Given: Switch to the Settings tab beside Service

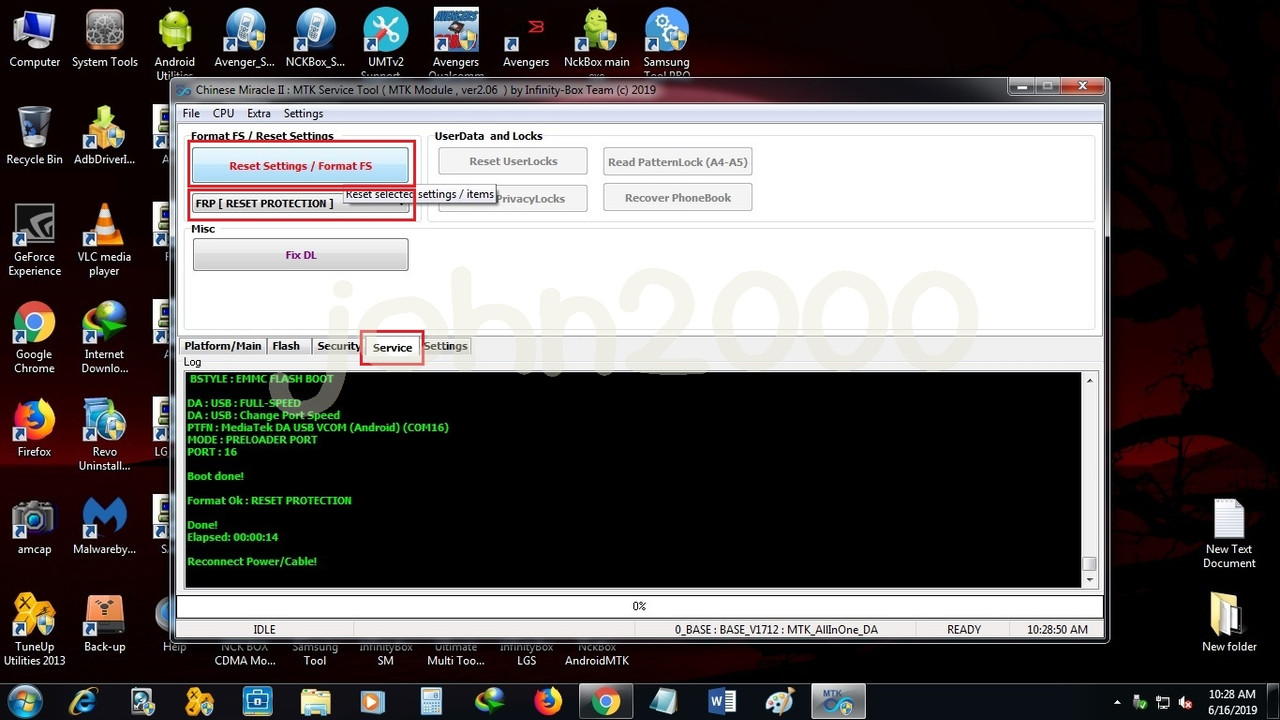Looking at the screenshot, I should (446, 346).
